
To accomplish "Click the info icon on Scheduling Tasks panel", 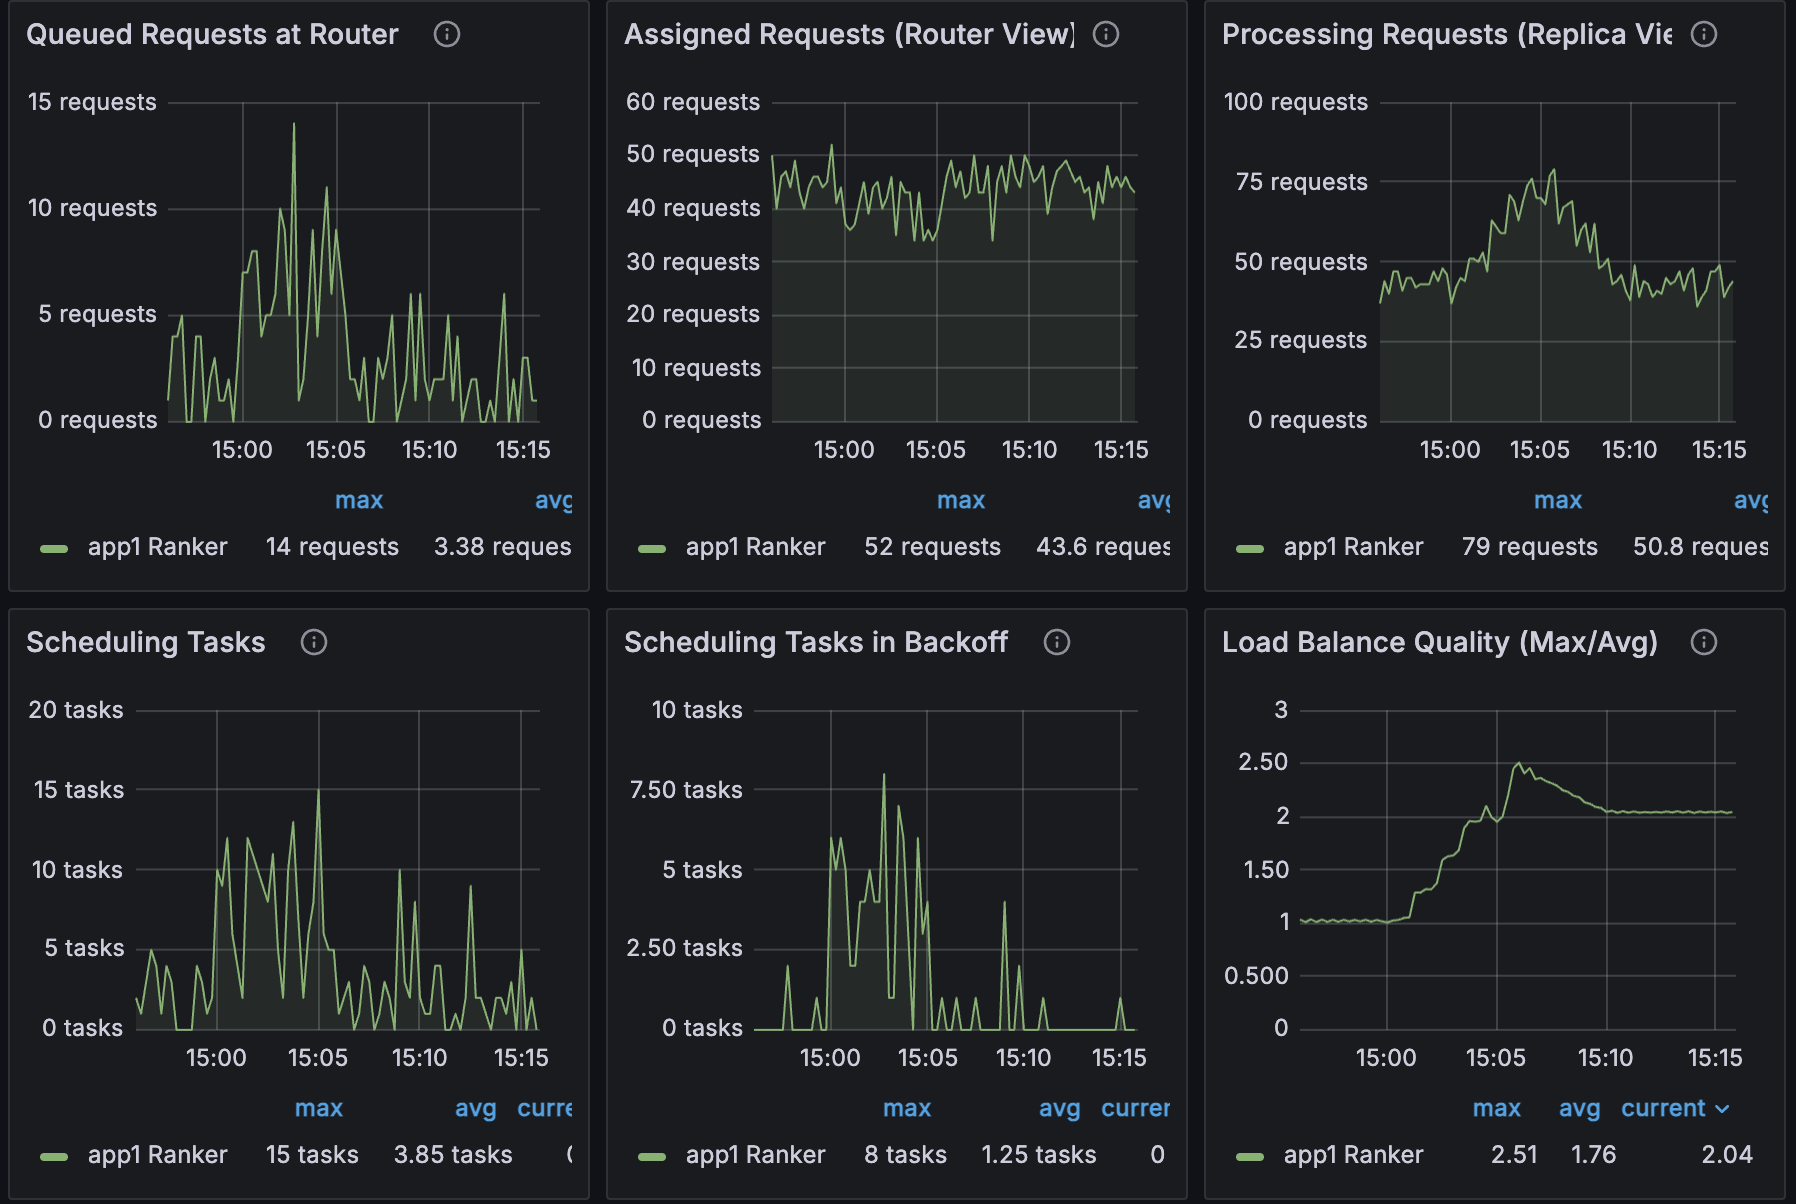I will (313, 642).
